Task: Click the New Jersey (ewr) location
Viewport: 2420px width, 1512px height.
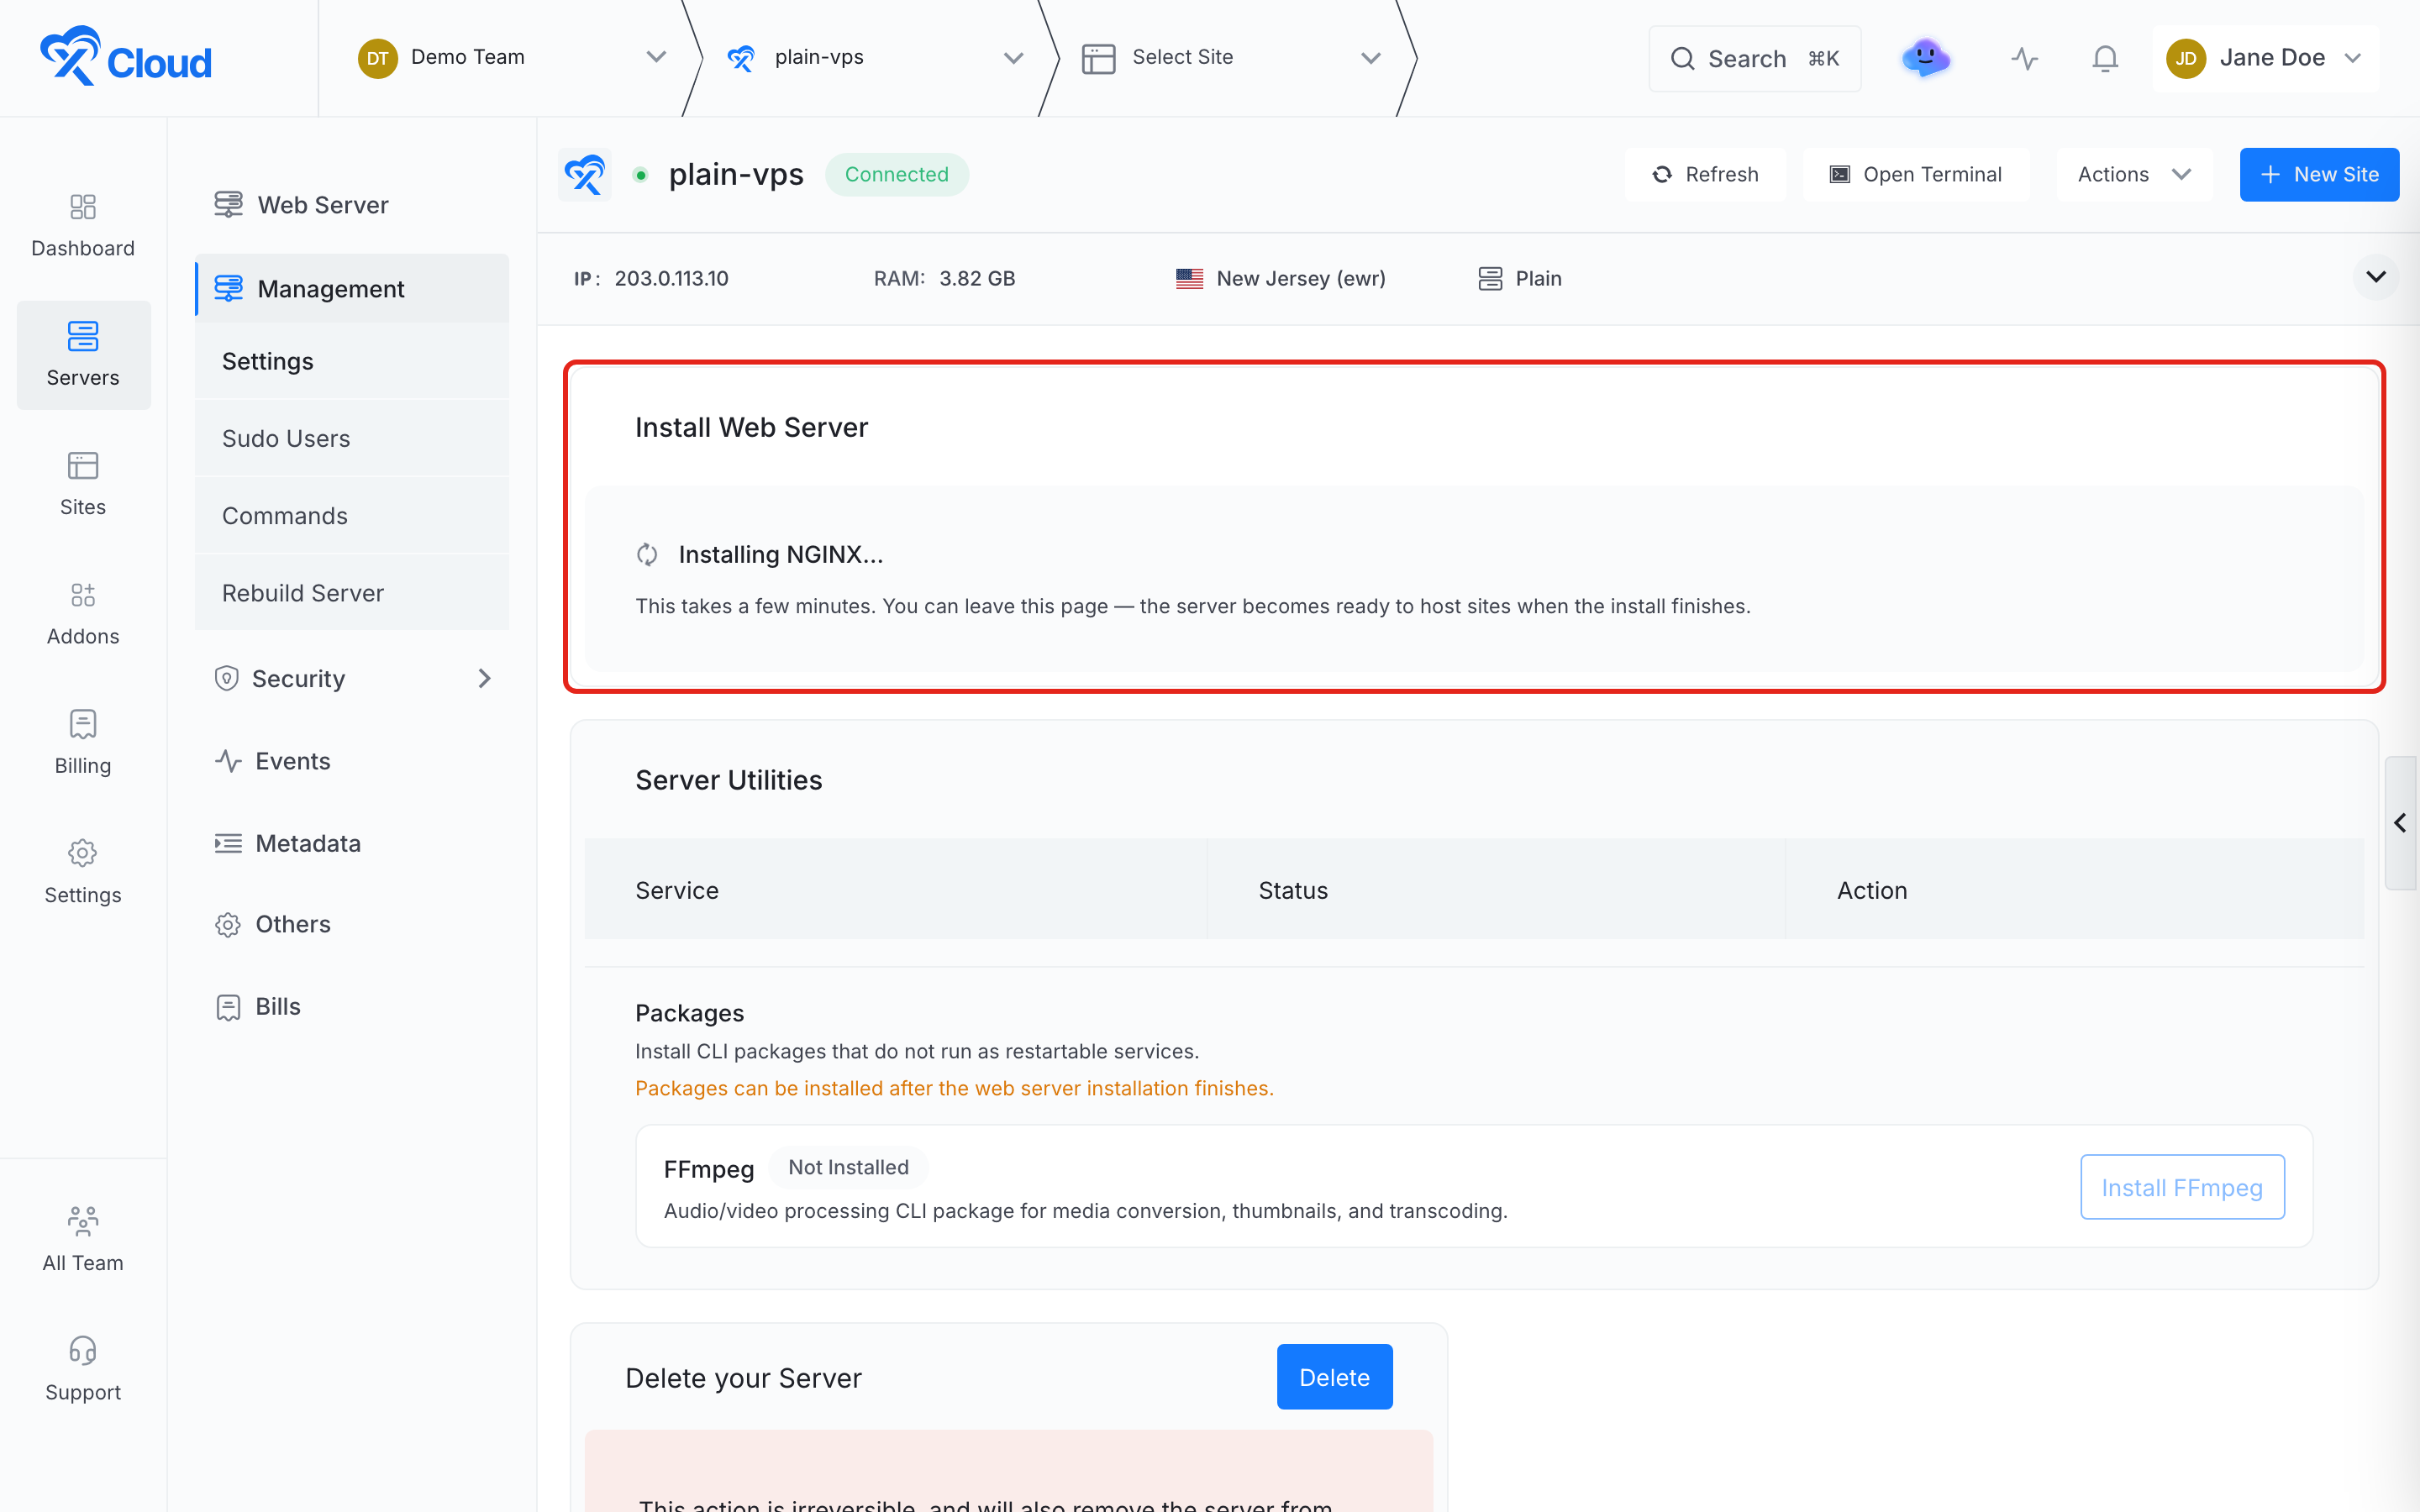Action: [1280, 278]
